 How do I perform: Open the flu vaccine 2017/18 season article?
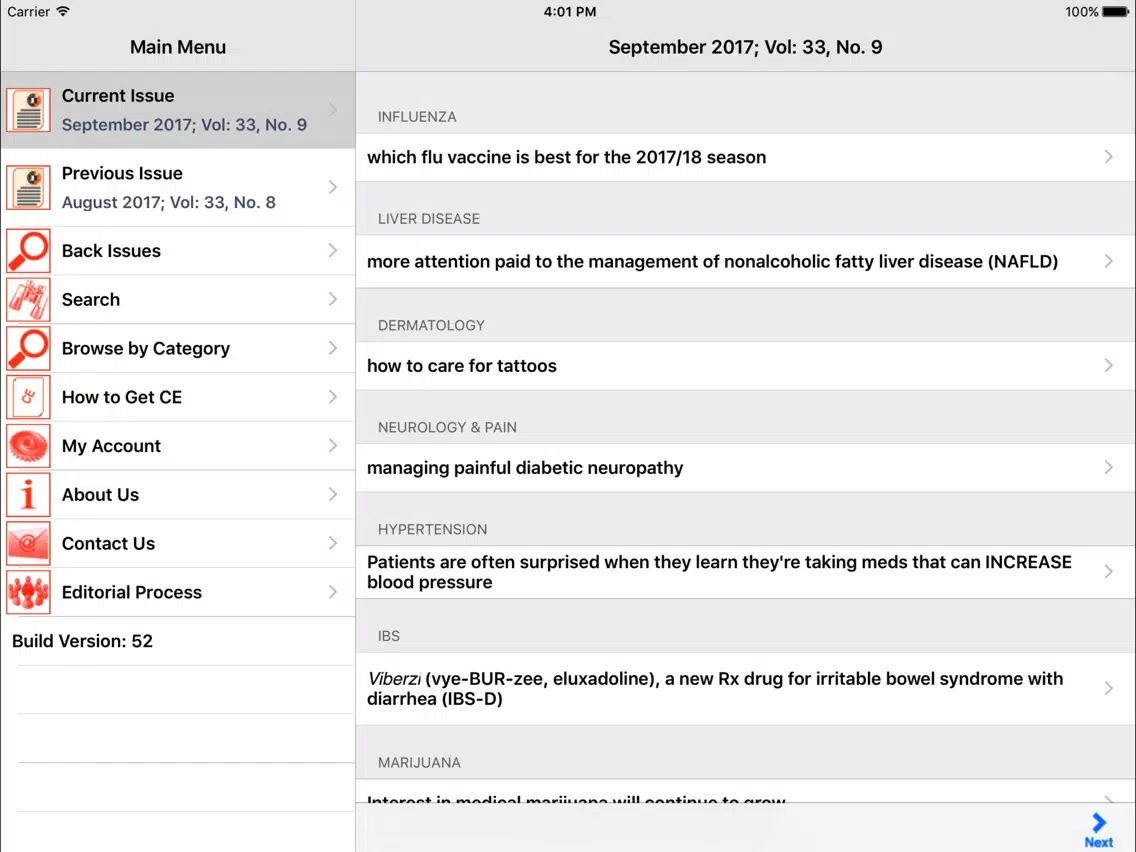746,157
